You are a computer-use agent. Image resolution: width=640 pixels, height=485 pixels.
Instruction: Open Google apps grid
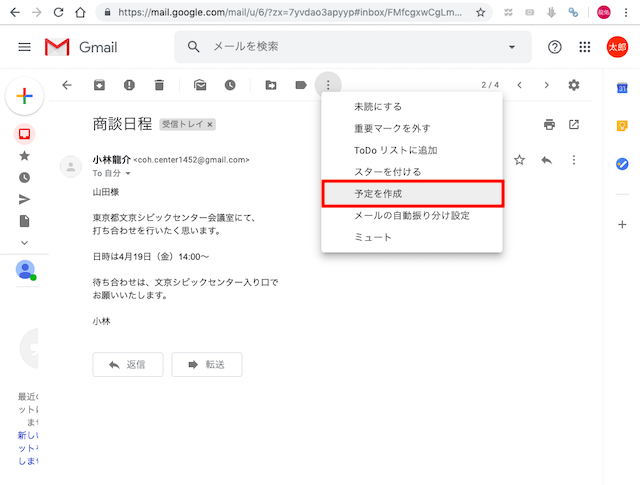point(585,47)
